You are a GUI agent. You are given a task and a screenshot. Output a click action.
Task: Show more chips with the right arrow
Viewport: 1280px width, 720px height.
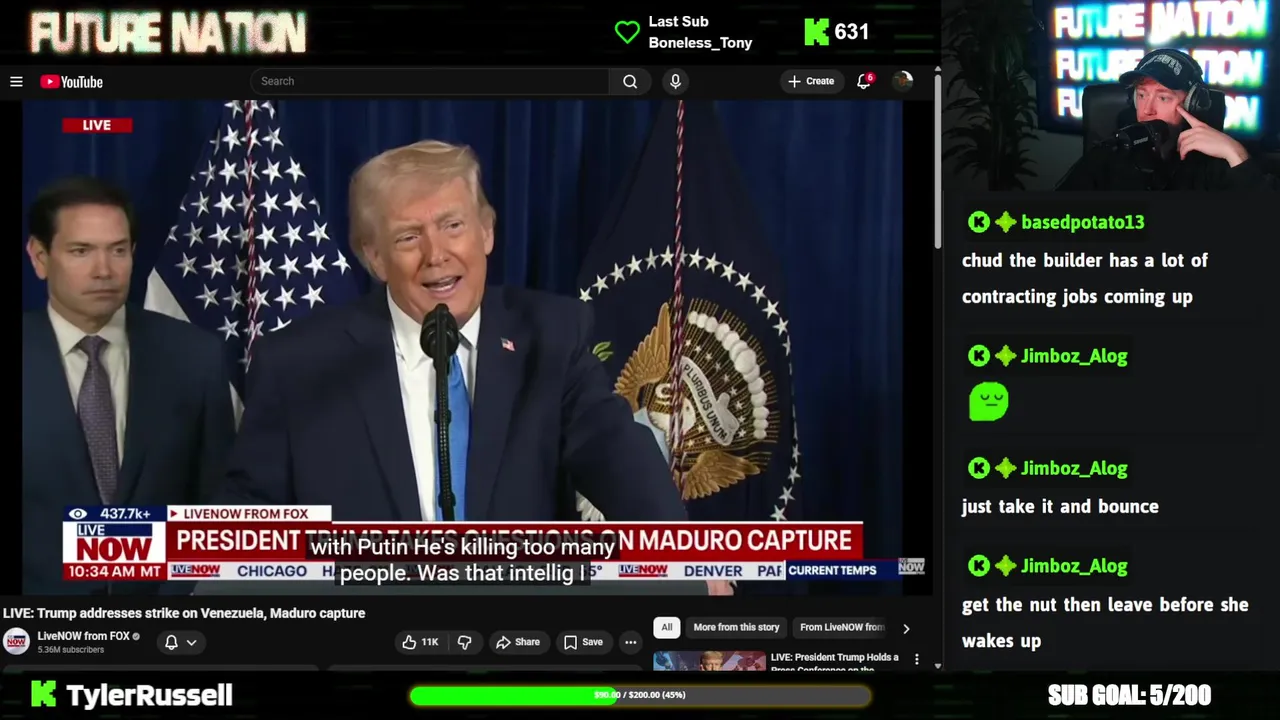(x=906, y=628)
